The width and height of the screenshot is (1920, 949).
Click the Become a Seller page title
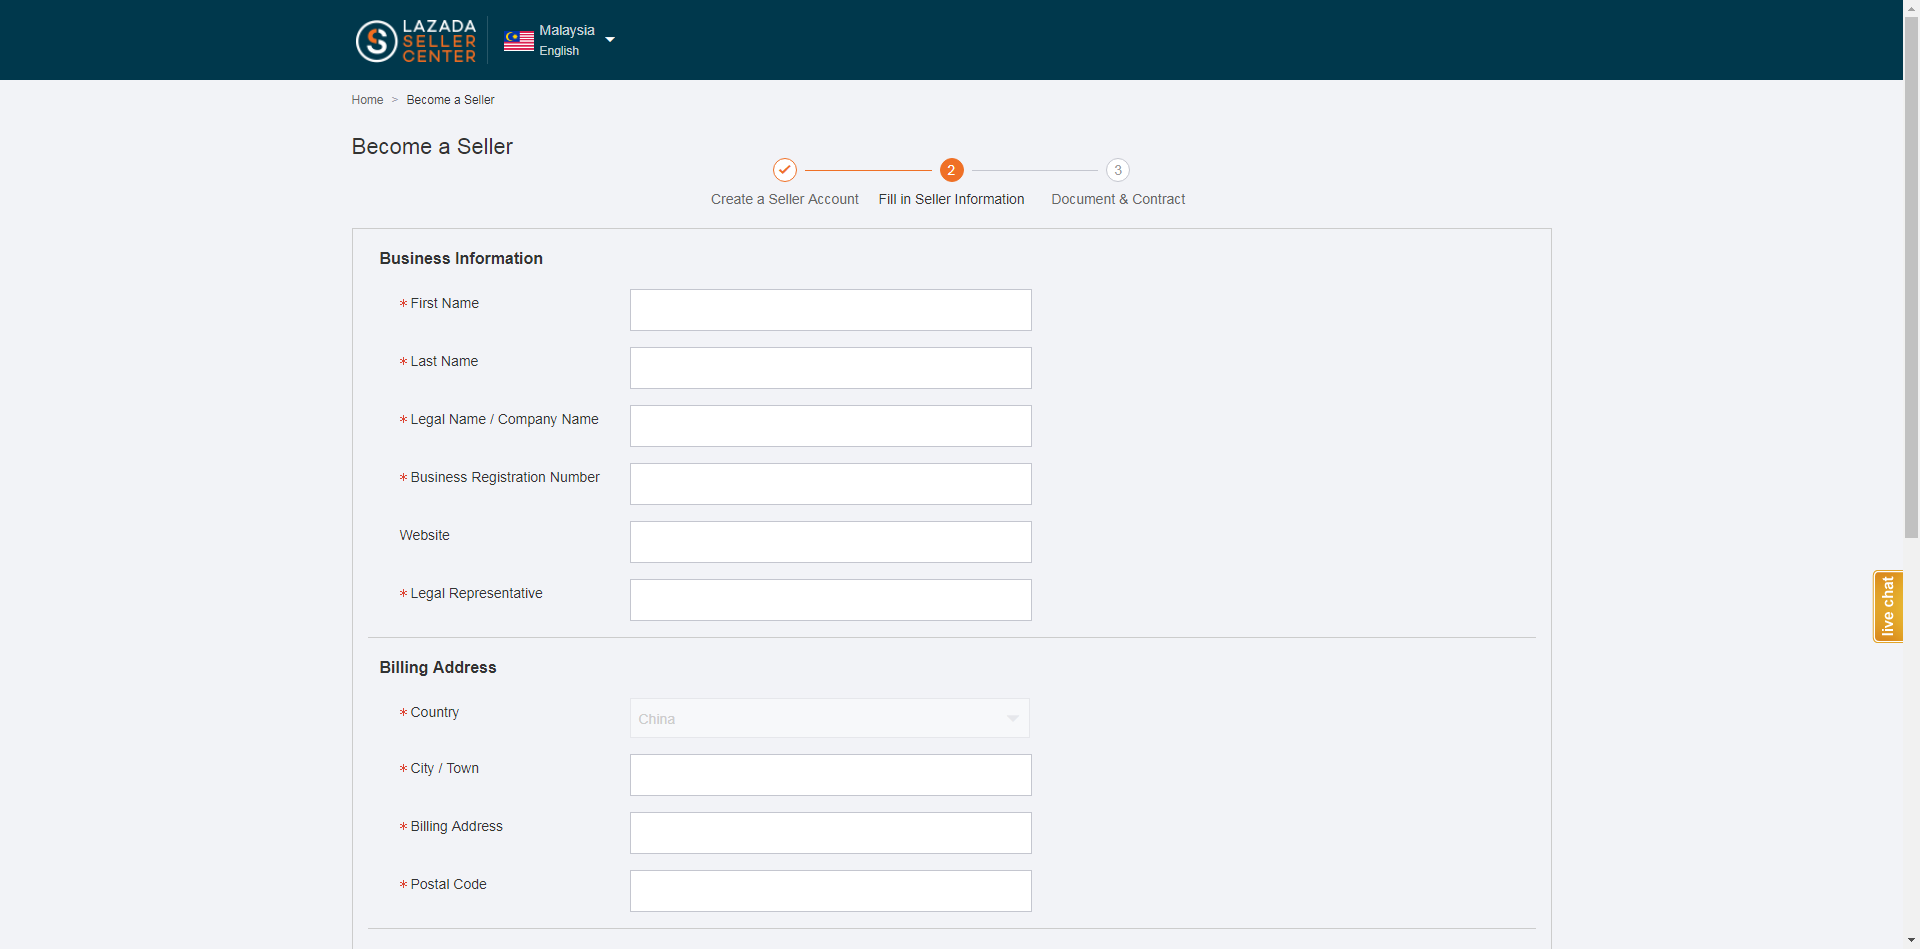432,147
